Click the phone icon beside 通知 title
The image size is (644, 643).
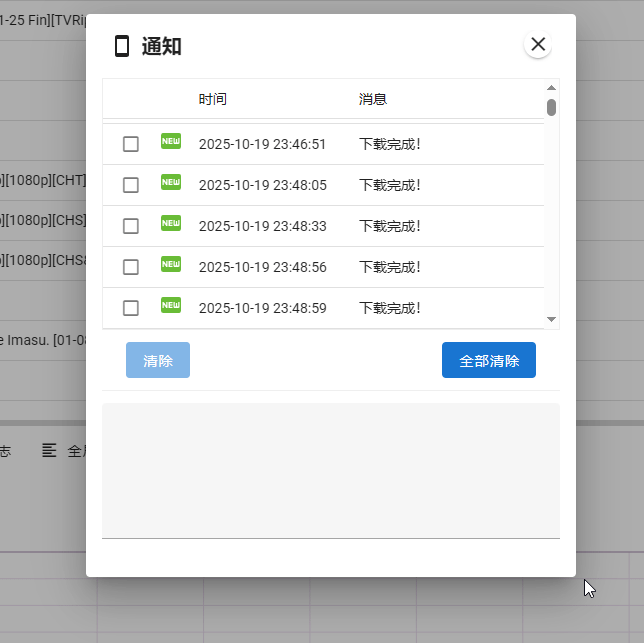pos(122,46)
